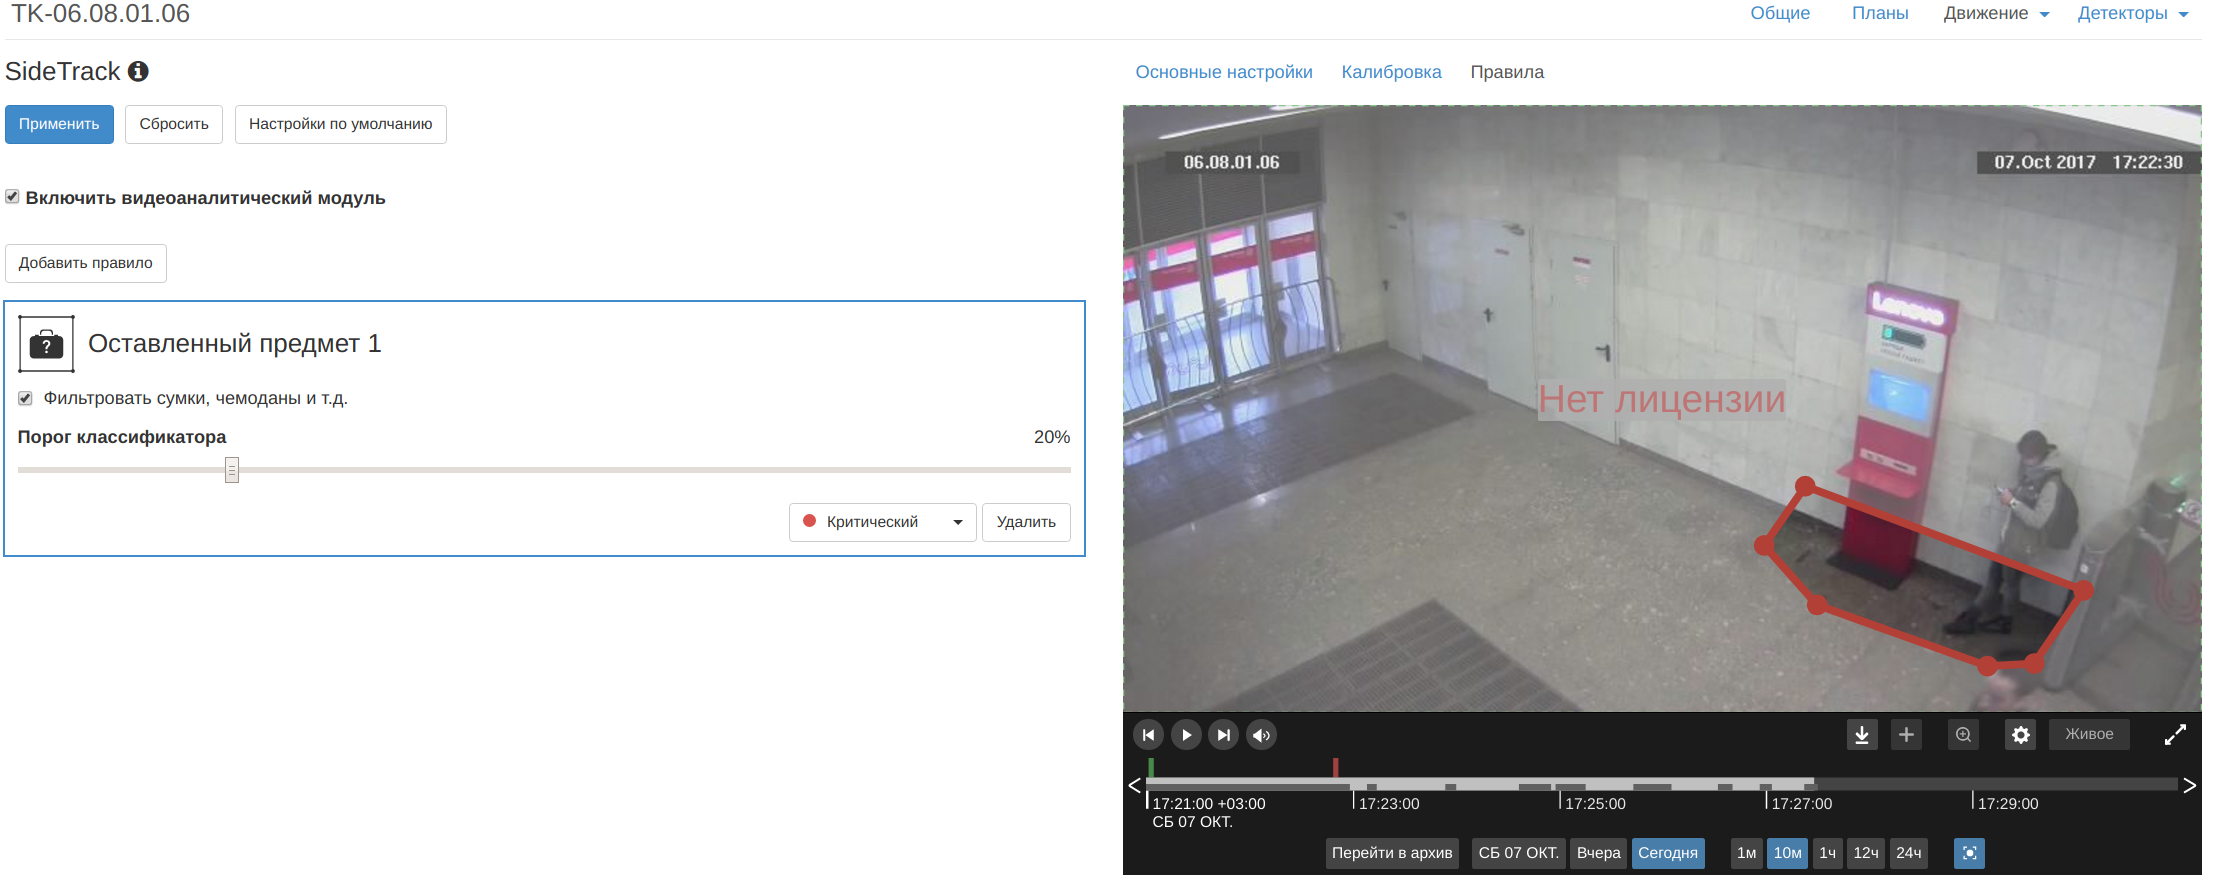Viewport: 2214px width, 880px height.
Task: Click the magnifier zoom icon
Action: click(x=1964, y=735)
